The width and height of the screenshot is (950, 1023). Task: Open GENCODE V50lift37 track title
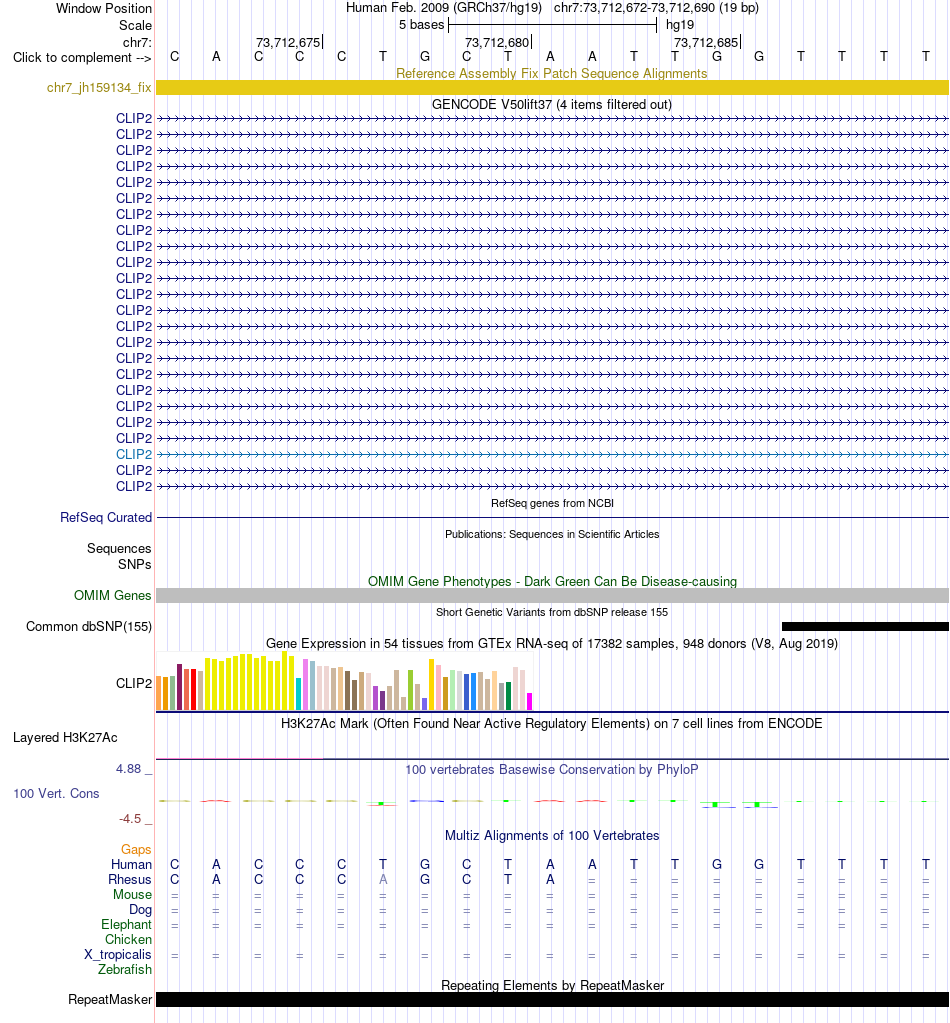click(552, 104)
